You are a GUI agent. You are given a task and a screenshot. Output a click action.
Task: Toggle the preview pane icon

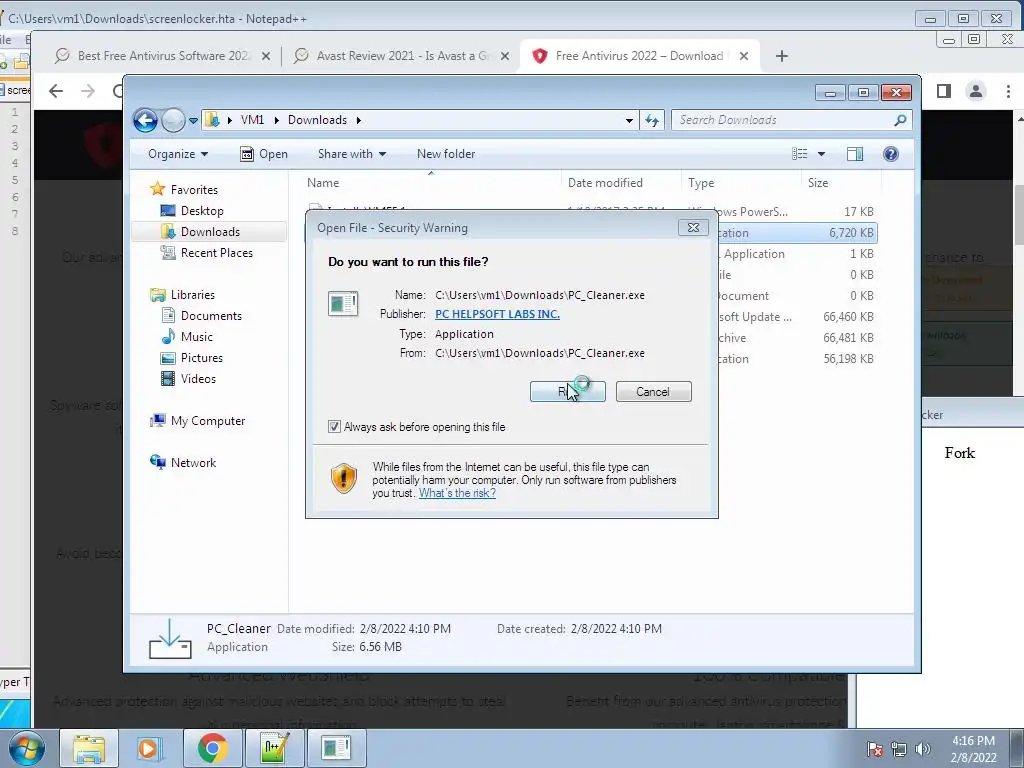coord(854,154)
